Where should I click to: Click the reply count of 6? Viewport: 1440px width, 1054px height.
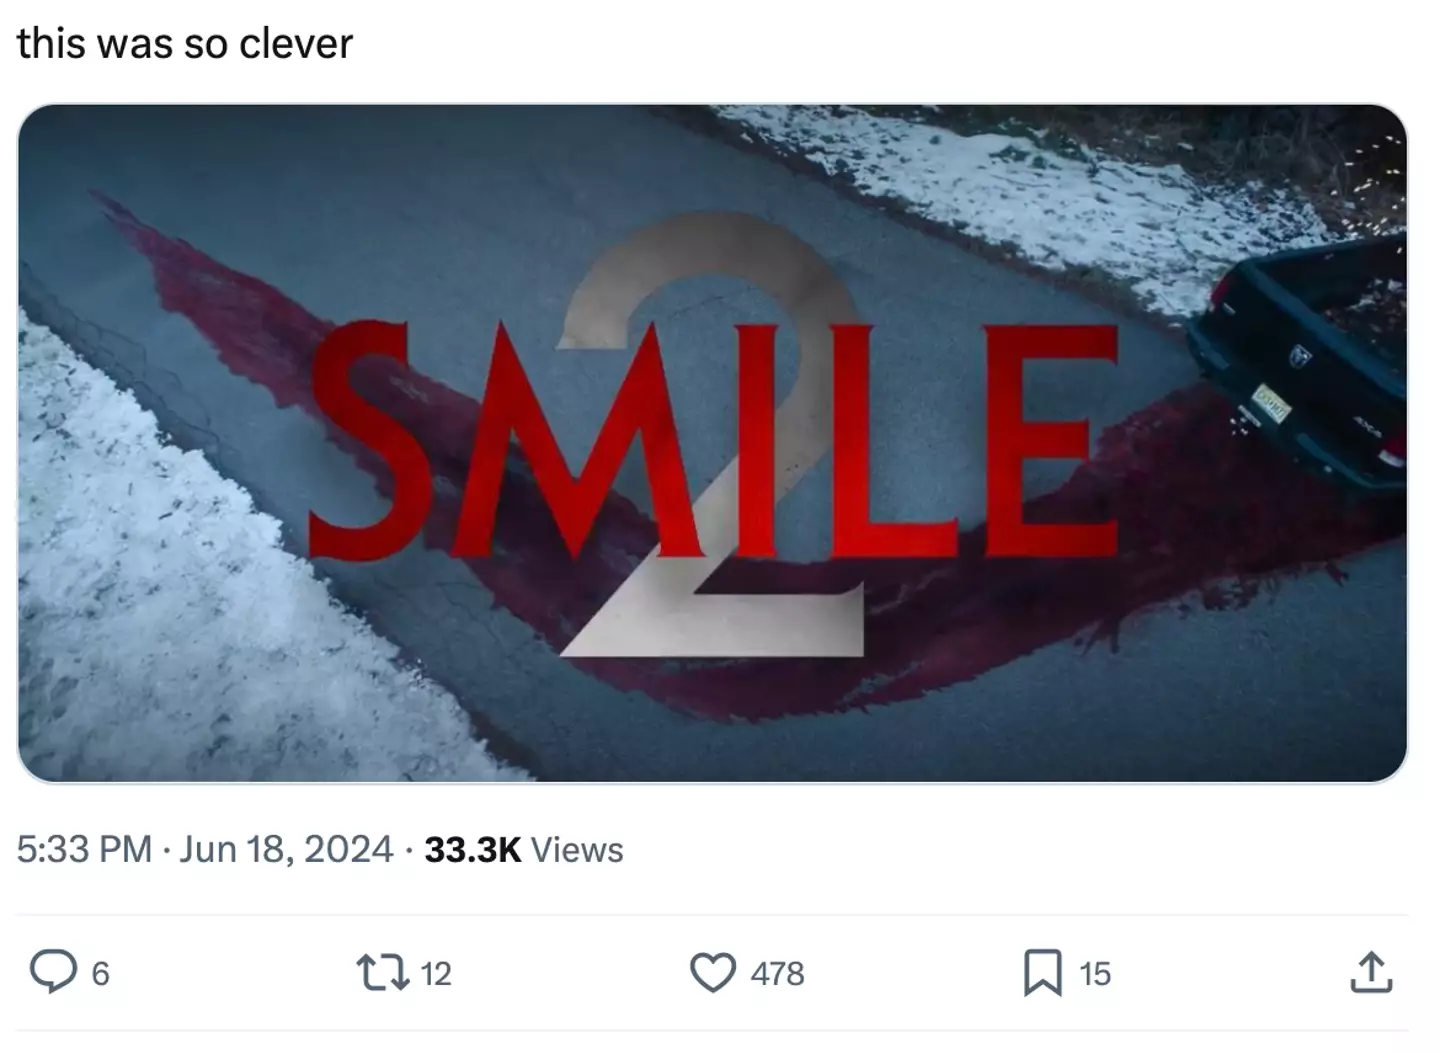[100, 973]
